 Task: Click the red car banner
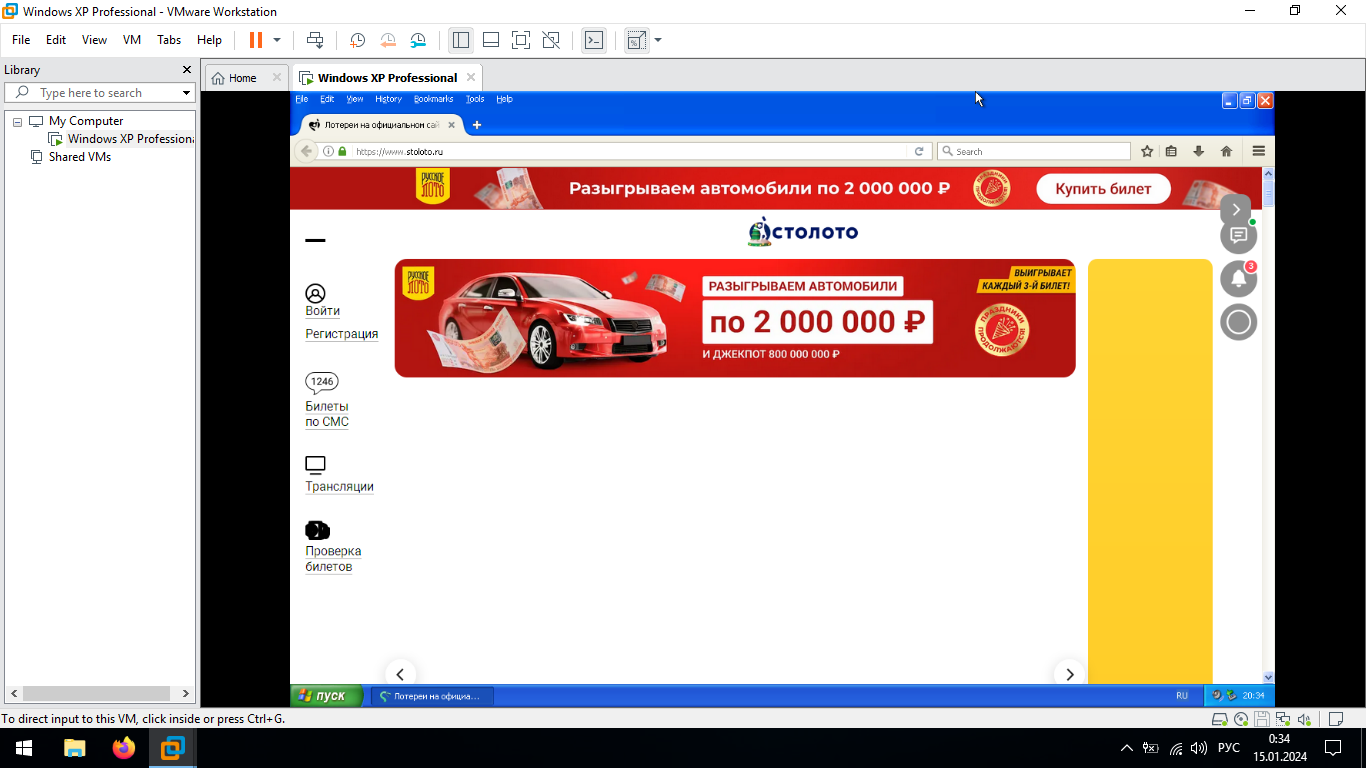point(735,318)
